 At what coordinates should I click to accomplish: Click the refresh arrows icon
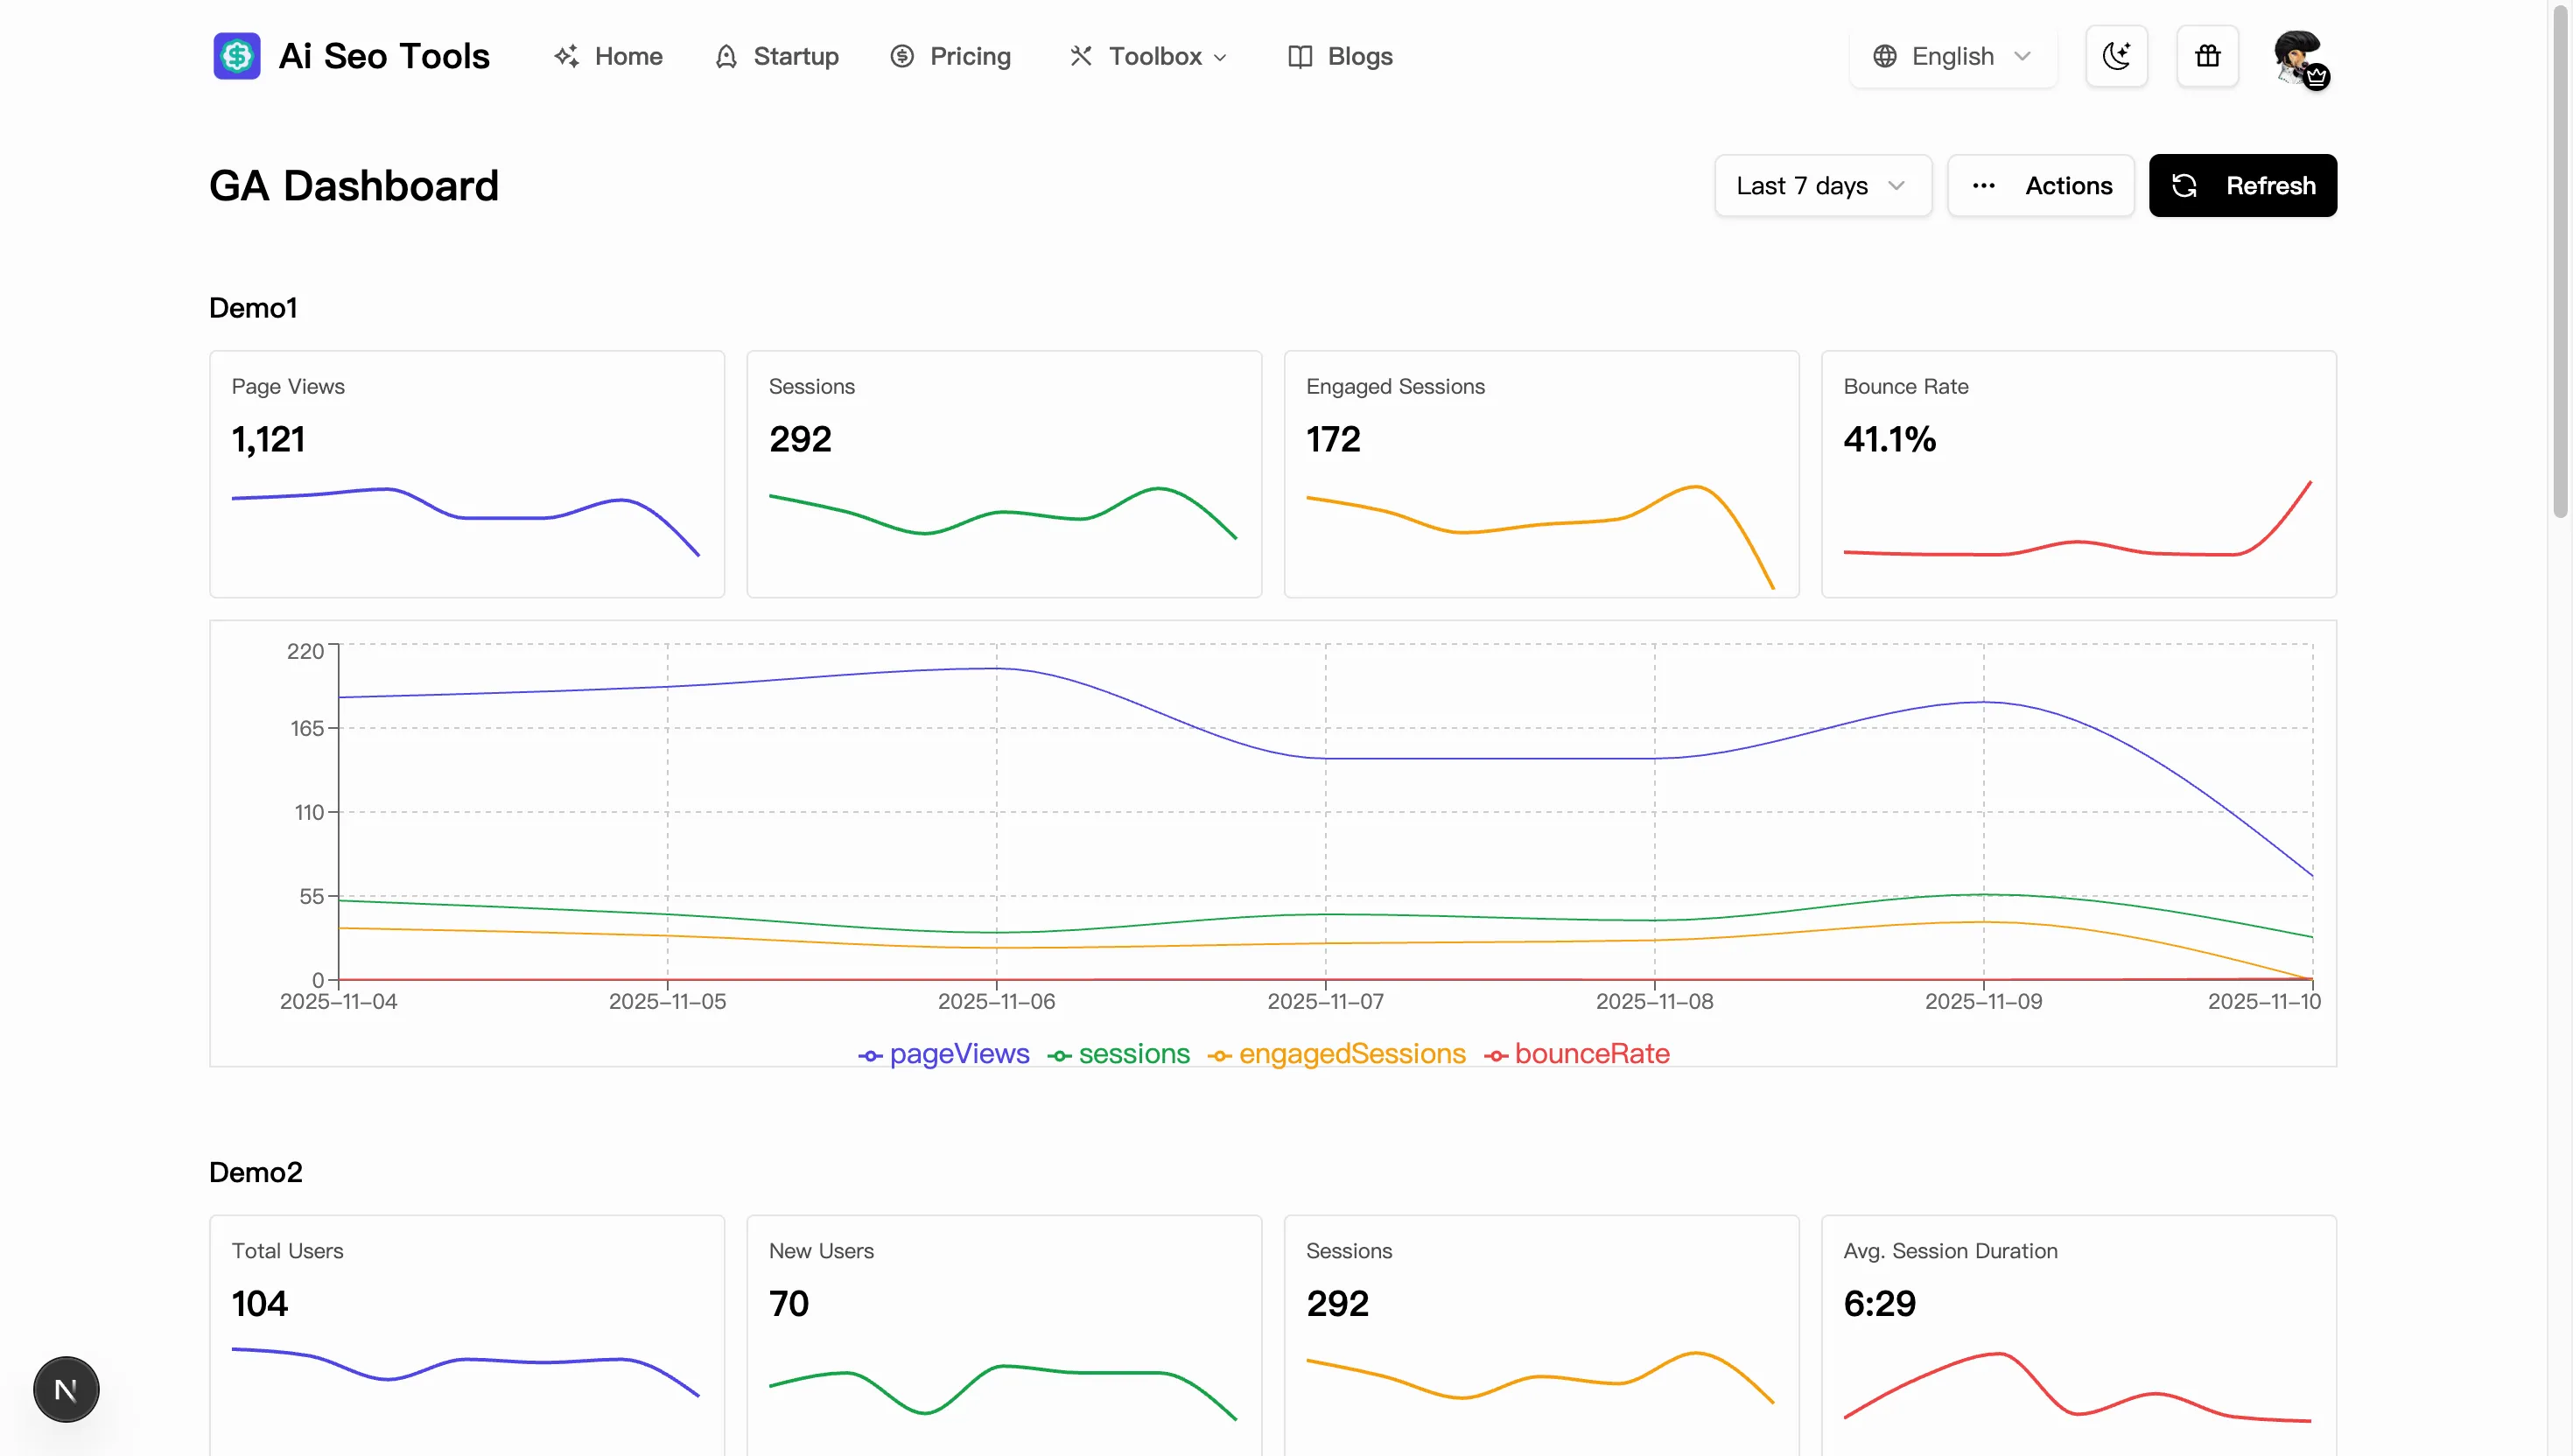(x=2185, y=186)
